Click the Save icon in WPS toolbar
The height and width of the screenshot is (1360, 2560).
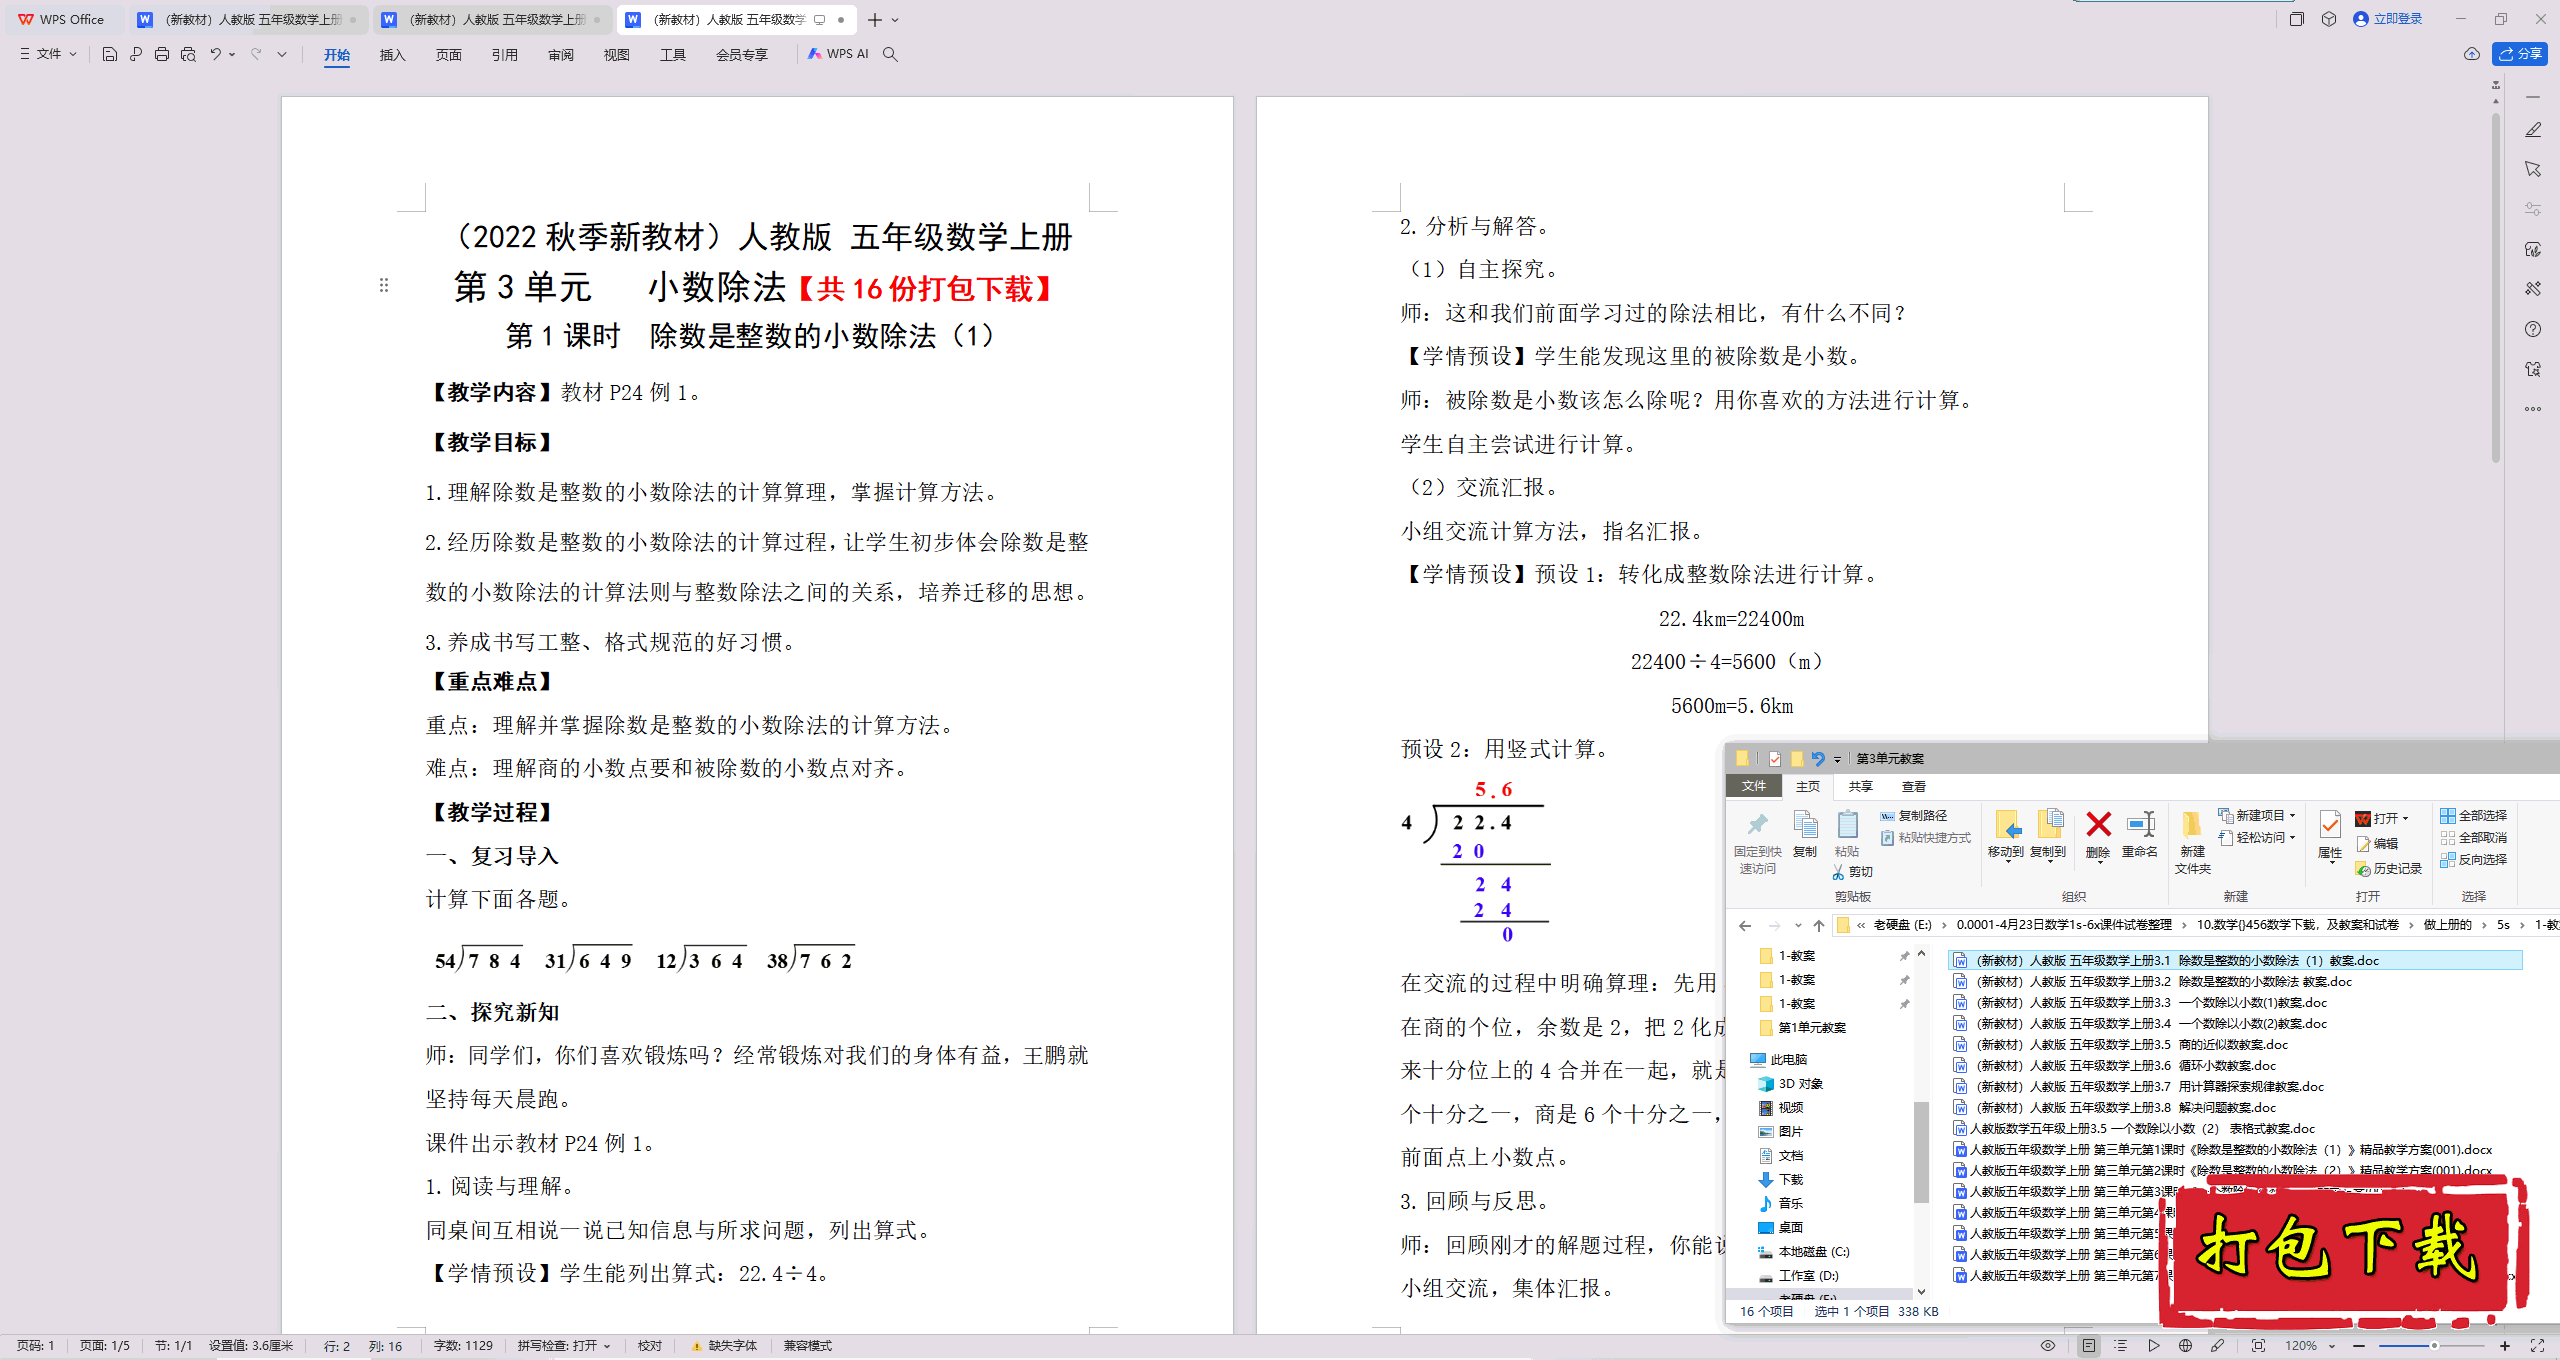coord(110,54)
